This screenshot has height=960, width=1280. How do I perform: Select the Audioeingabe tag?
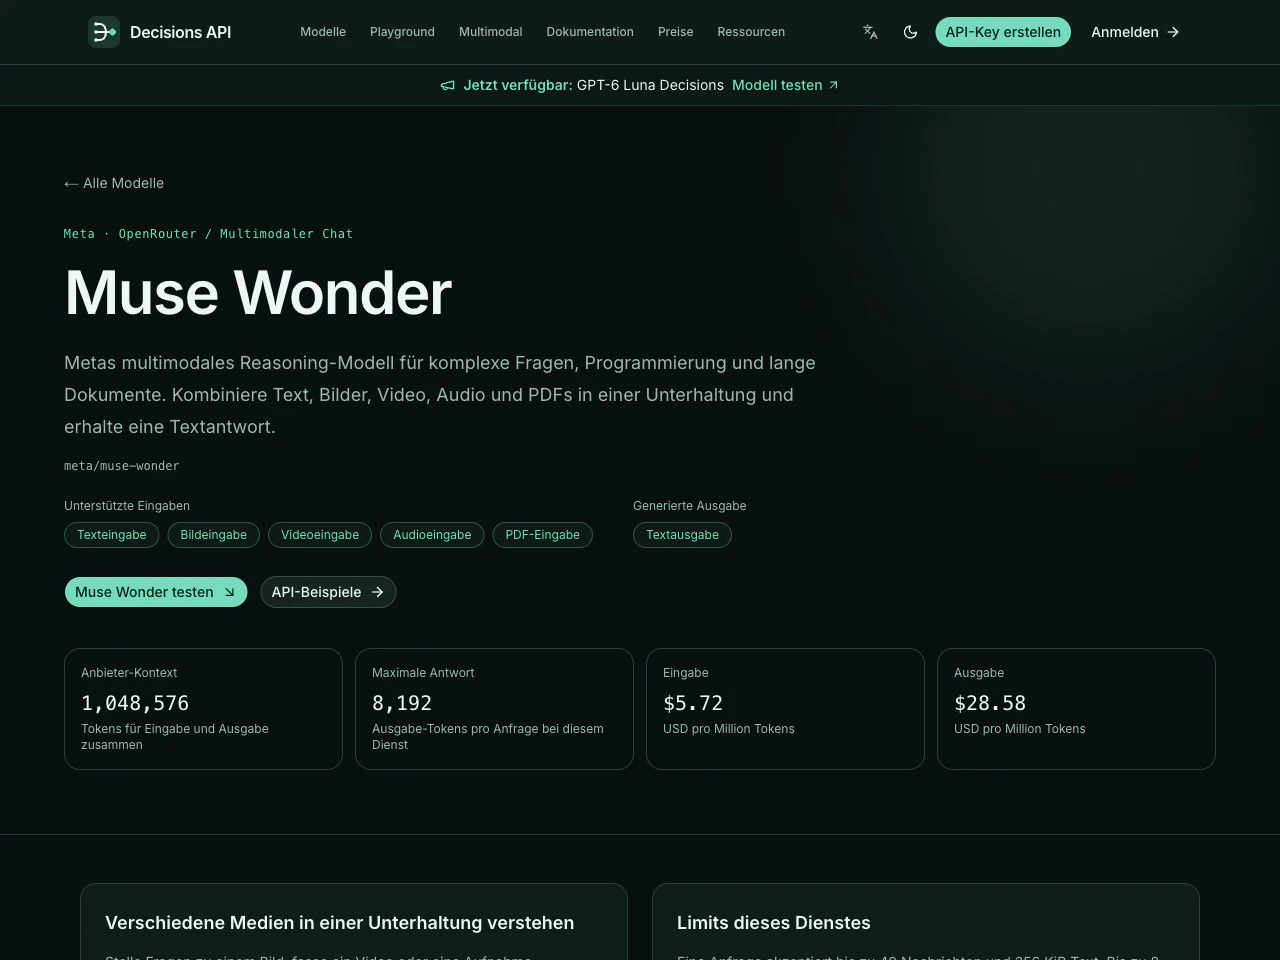tap(432, 535)
